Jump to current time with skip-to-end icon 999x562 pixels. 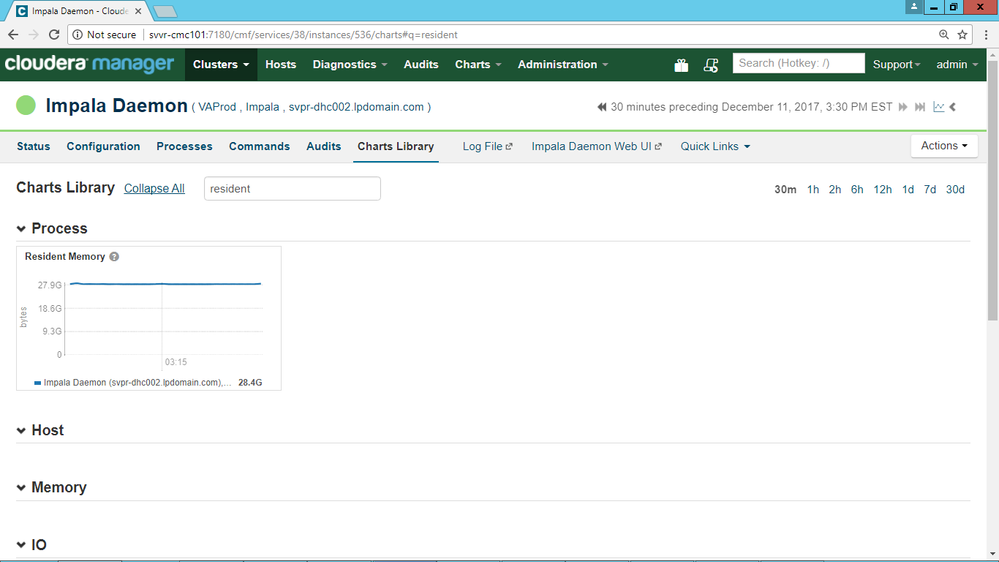(920, 107)
